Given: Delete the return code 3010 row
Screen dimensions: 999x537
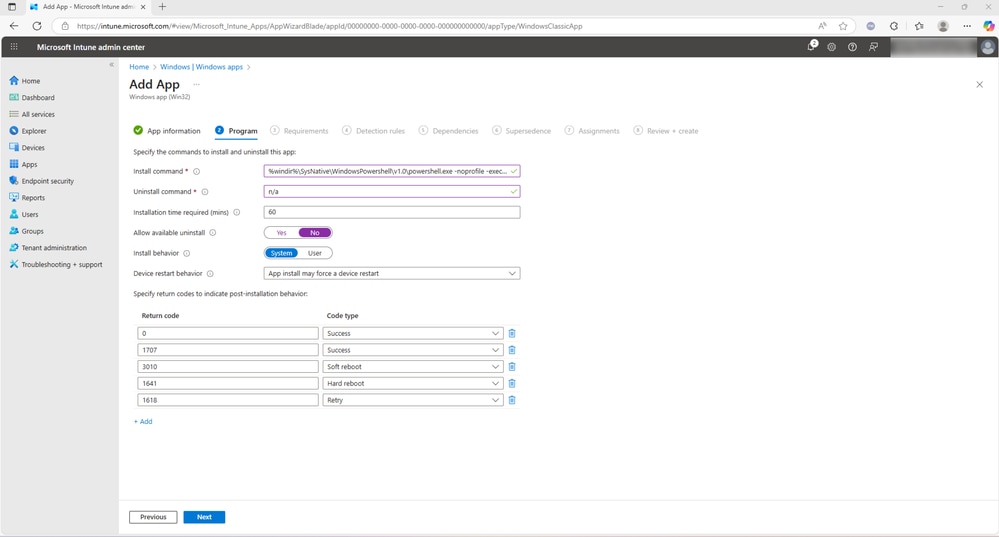Looking at the screenshot, I should pos(512,366).
